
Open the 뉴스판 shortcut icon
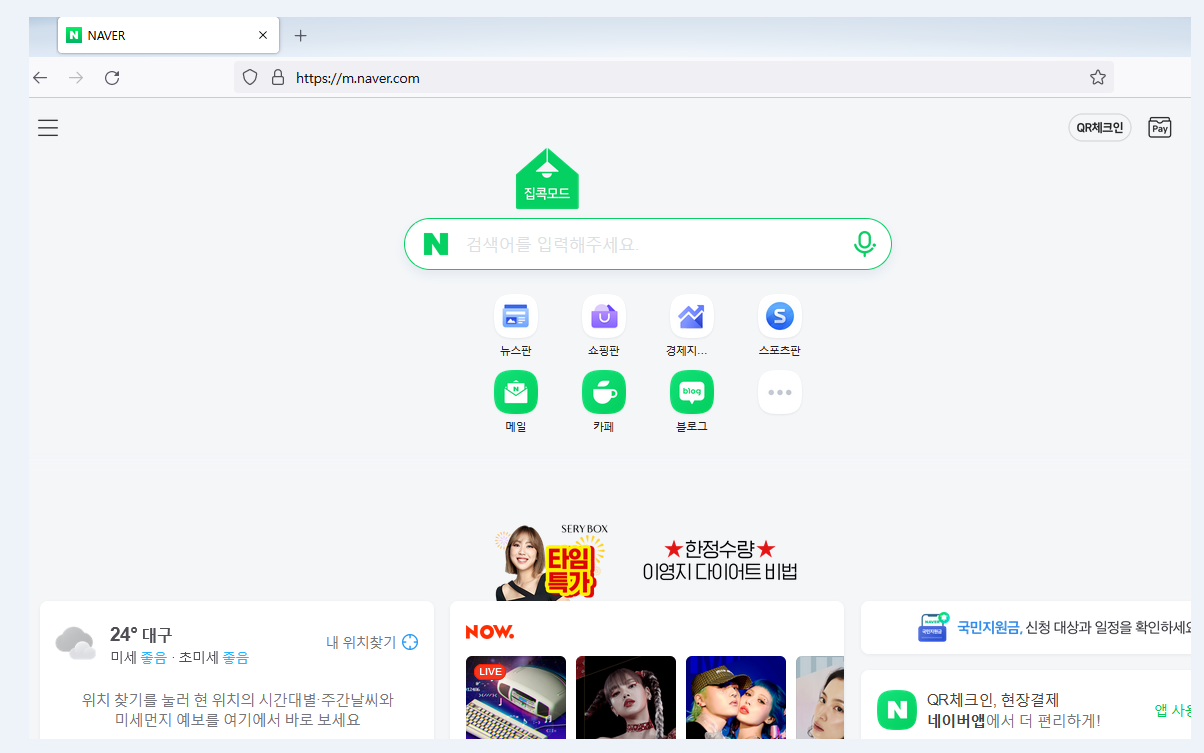coord(516,316)
